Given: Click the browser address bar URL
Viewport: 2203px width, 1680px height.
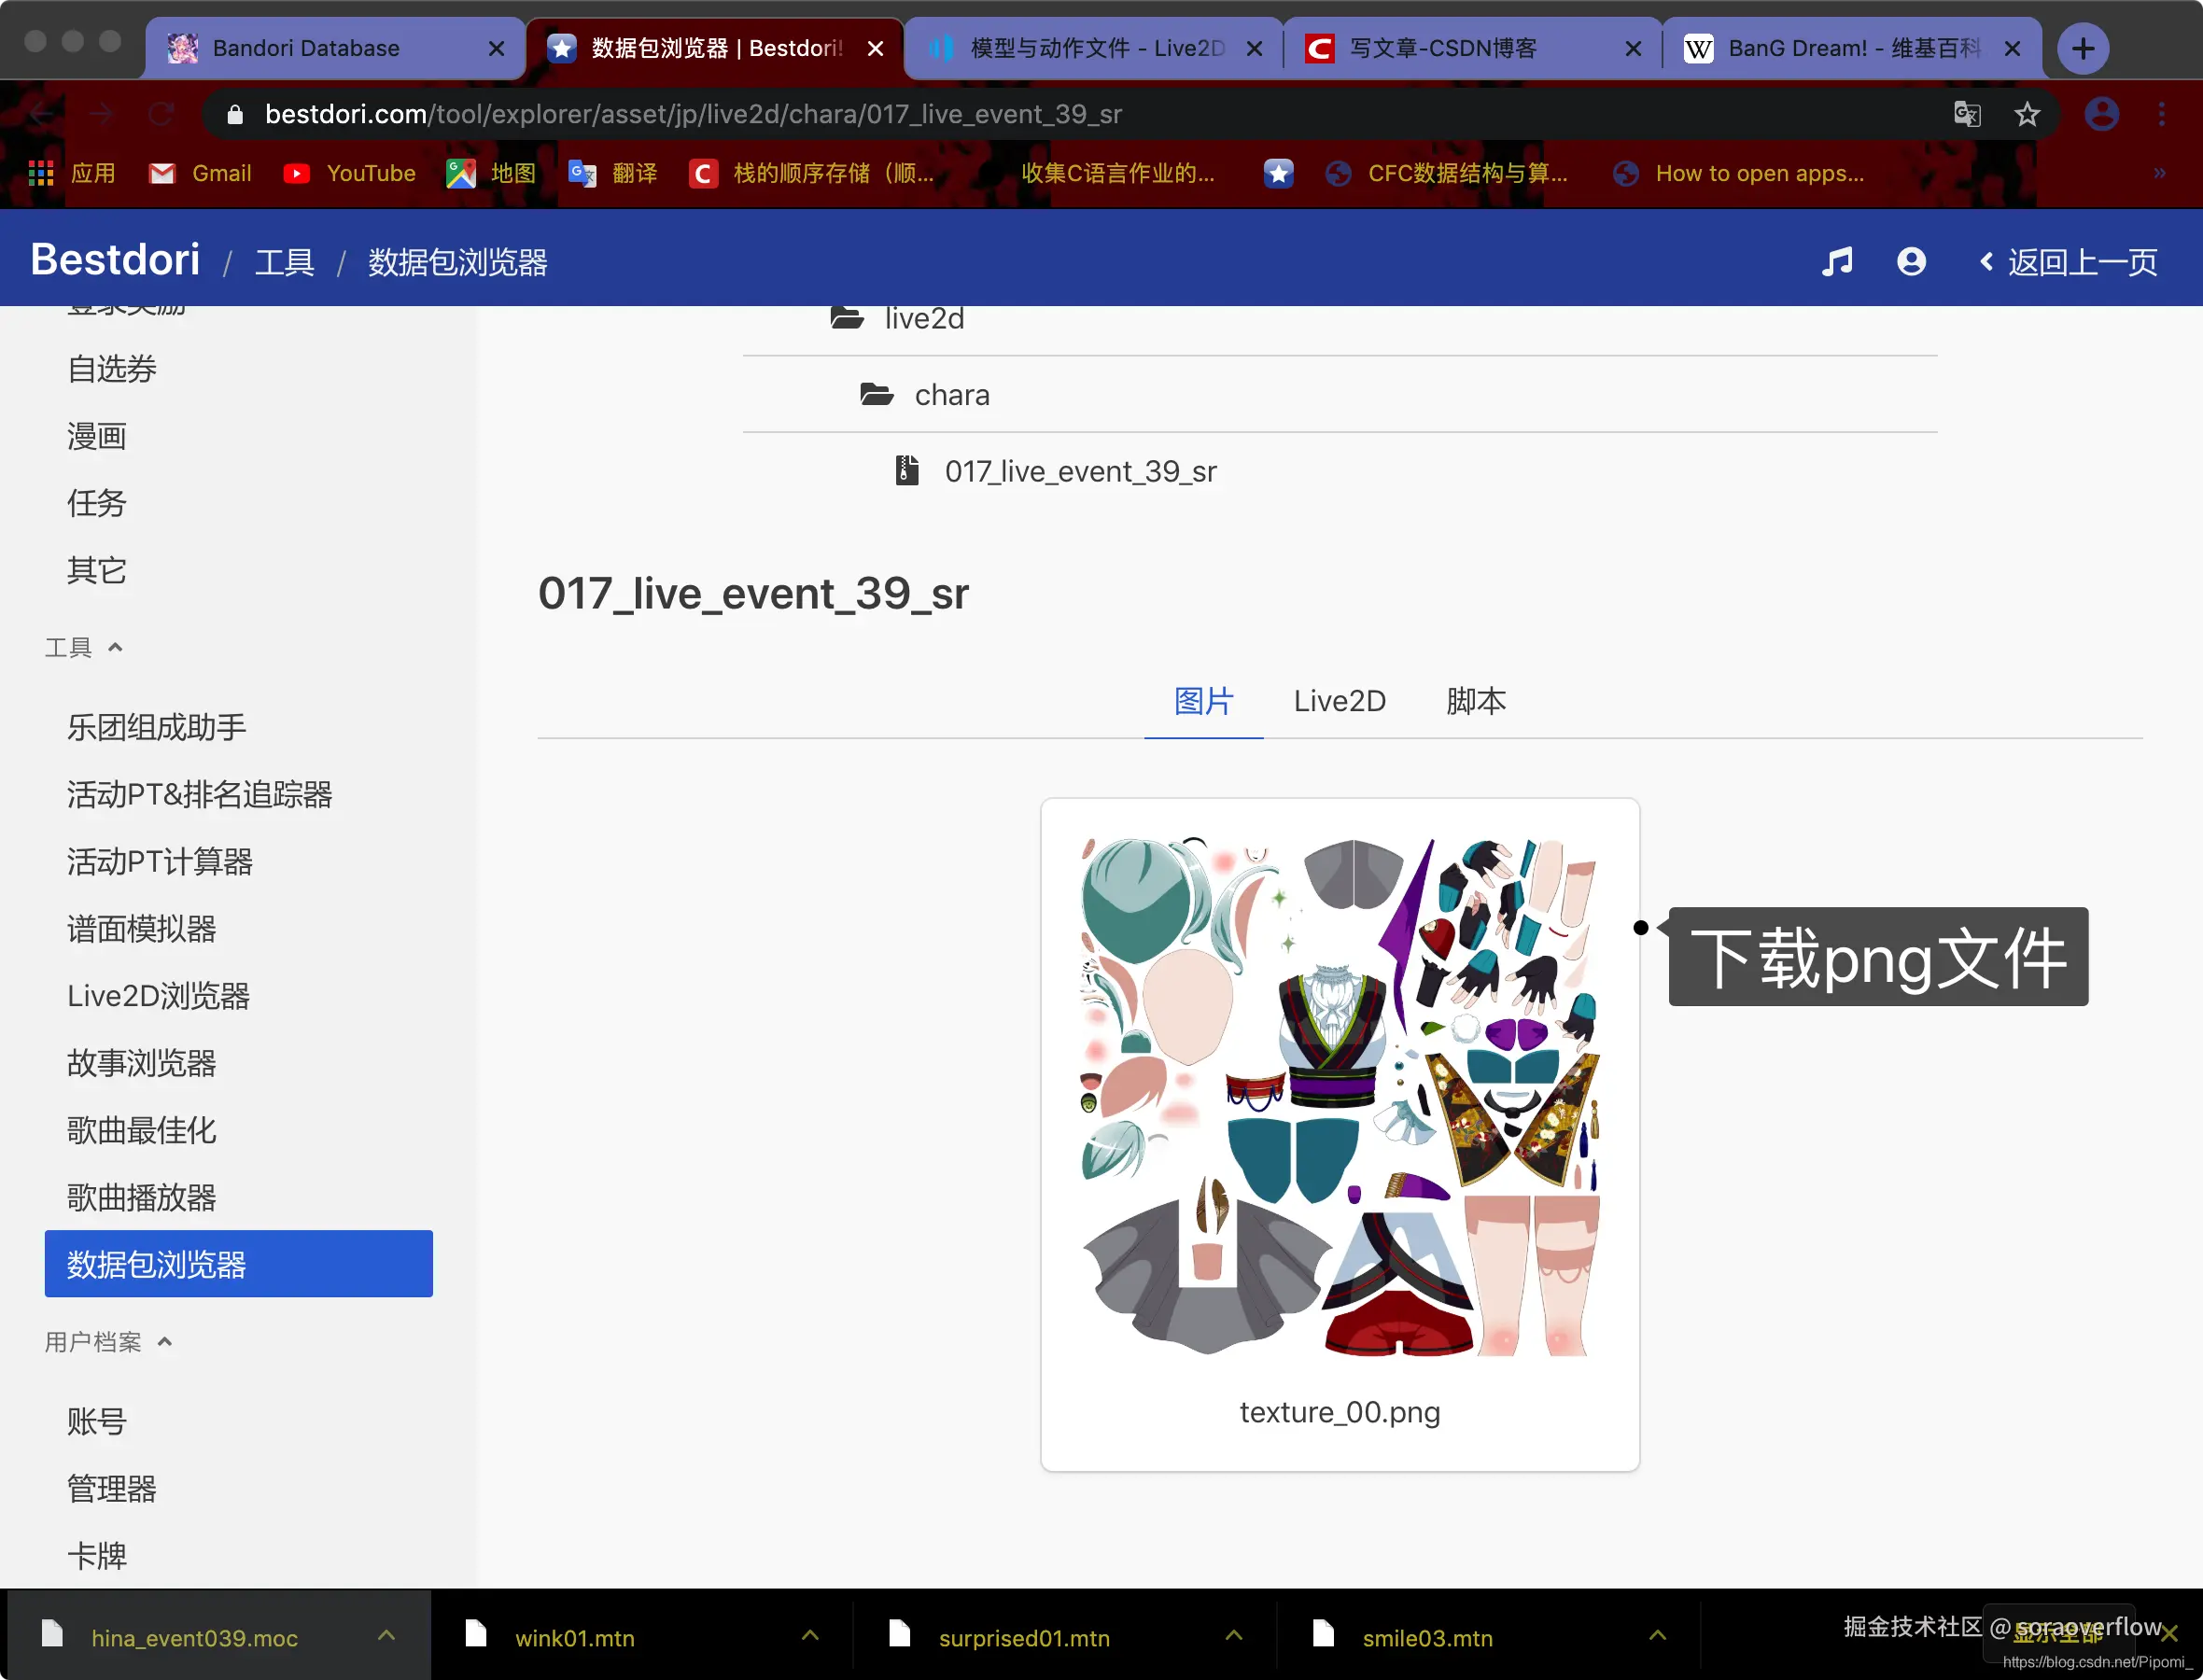Looking at the screenshot, I should (x=692, y=115).
